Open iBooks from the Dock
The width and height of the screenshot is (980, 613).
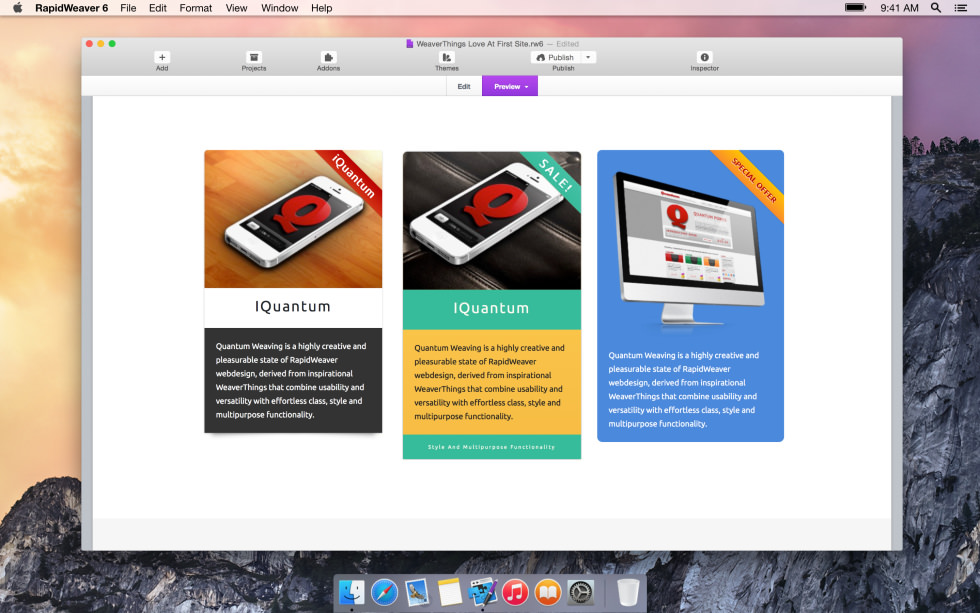point(548,592)
